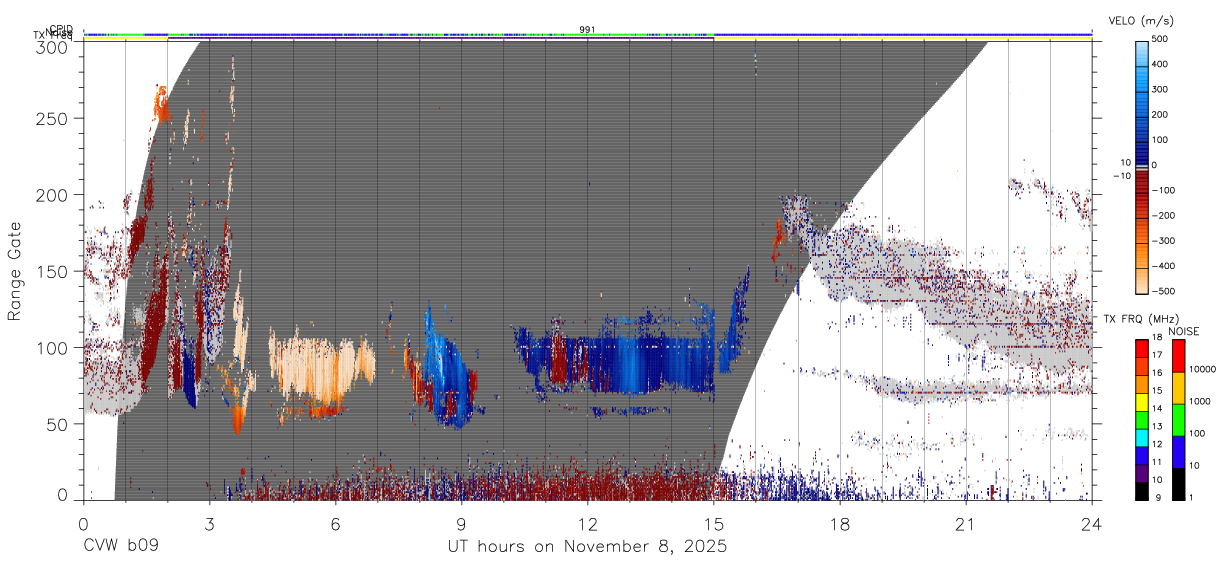Click the 'CVW b09' radar label

pos(121,547)
